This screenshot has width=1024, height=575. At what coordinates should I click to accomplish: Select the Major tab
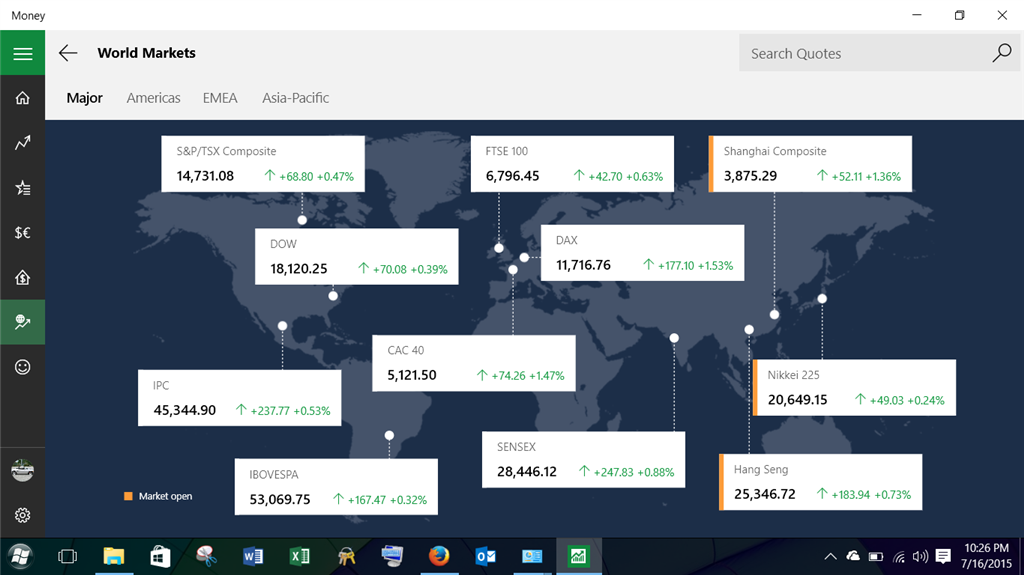click(x=84, y=98)
